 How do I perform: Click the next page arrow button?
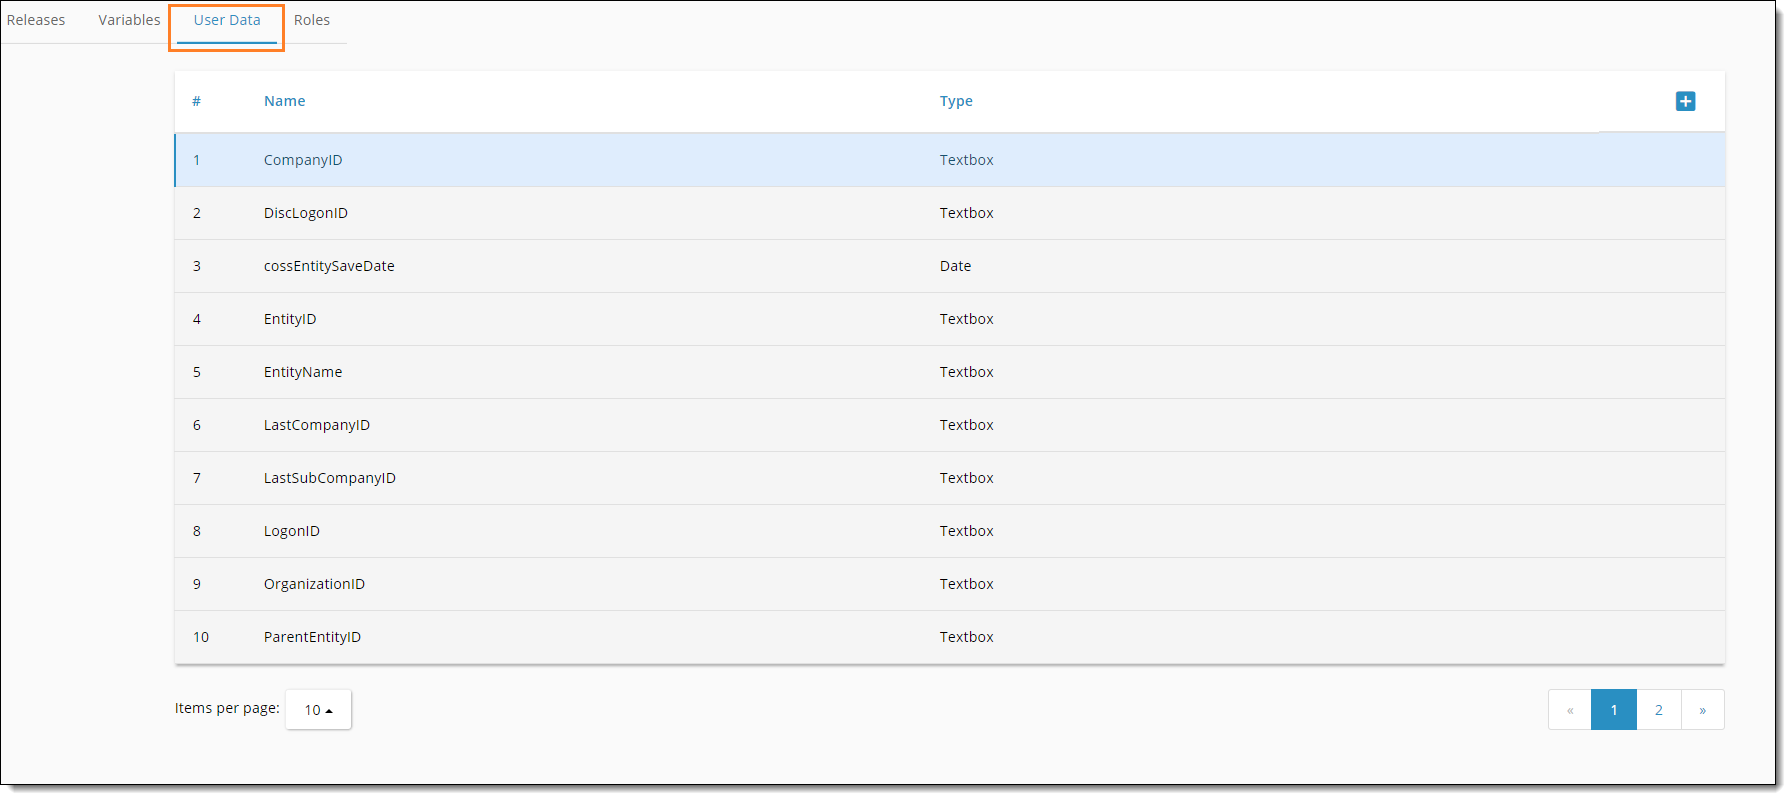[x=1702, y=710]
